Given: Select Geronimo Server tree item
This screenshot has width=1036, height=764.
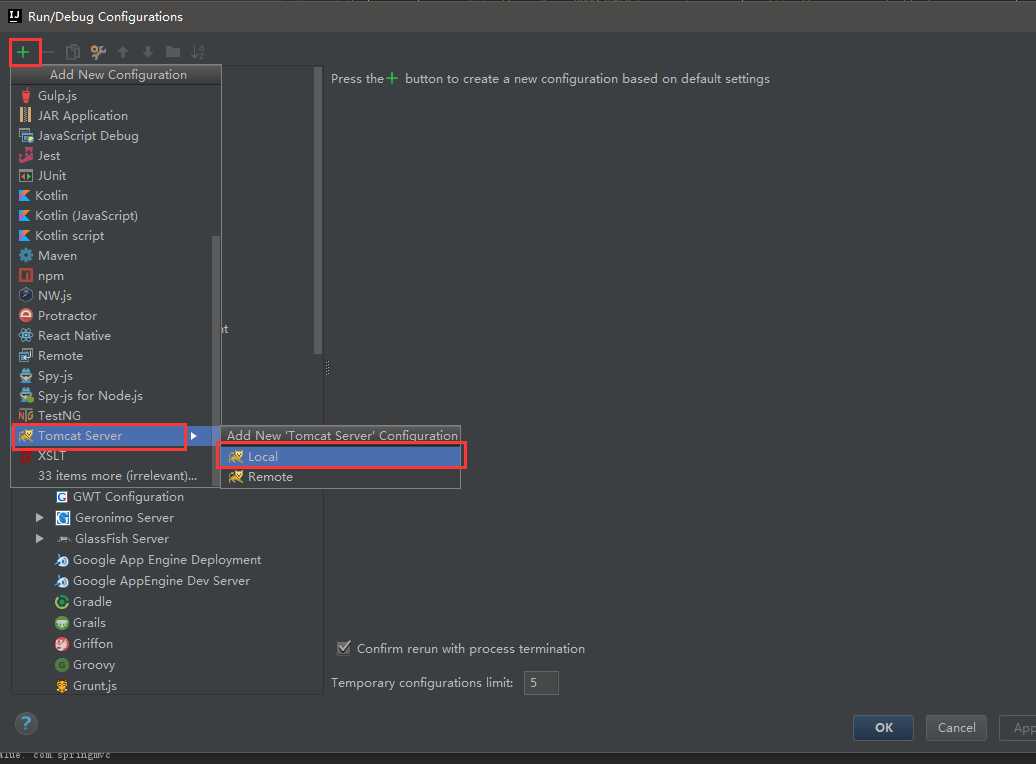Looking at the screenshot, I should click(115, 517).
